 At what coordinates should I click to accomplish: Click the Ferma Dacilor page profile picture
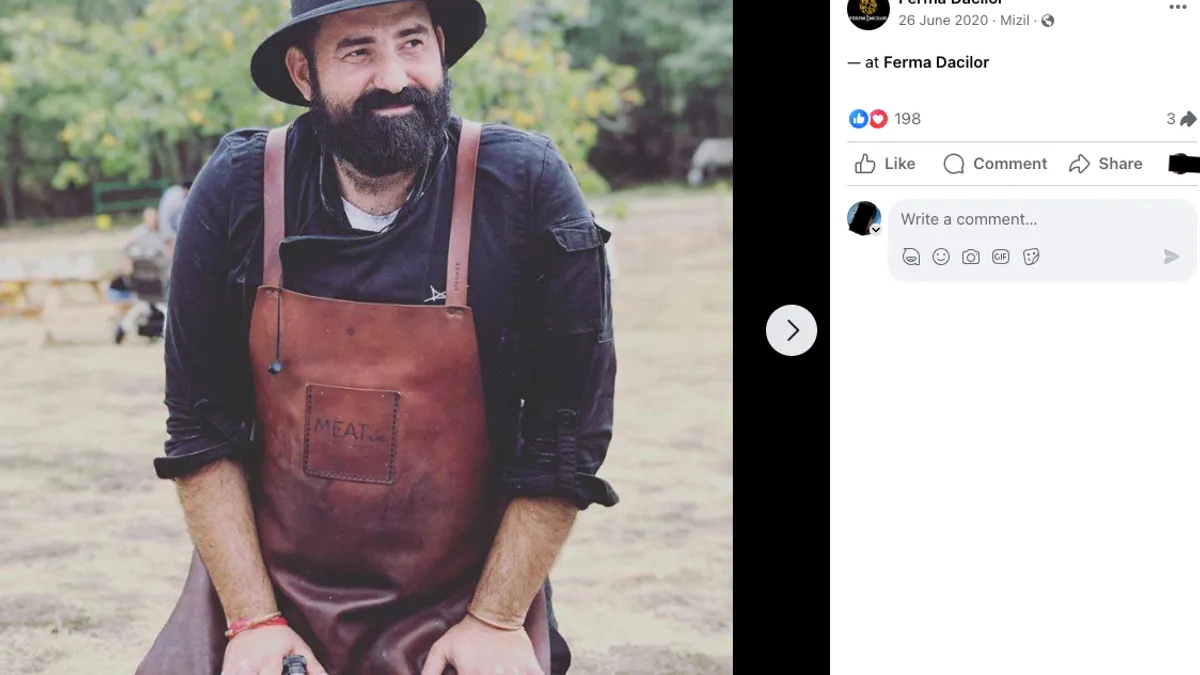coord(868,12)
